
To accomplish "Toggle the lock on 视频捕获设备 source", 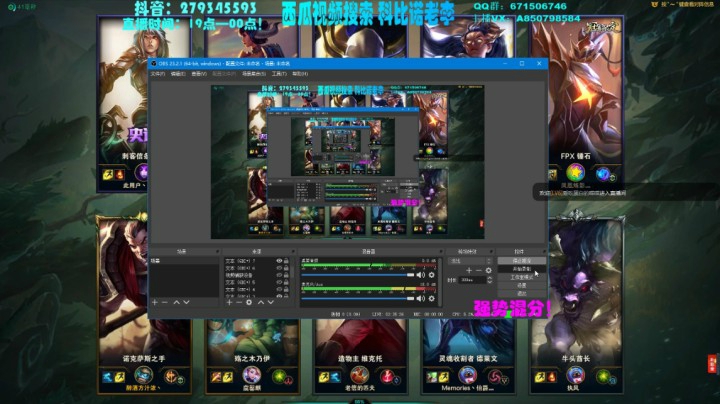I will point(286,275).
